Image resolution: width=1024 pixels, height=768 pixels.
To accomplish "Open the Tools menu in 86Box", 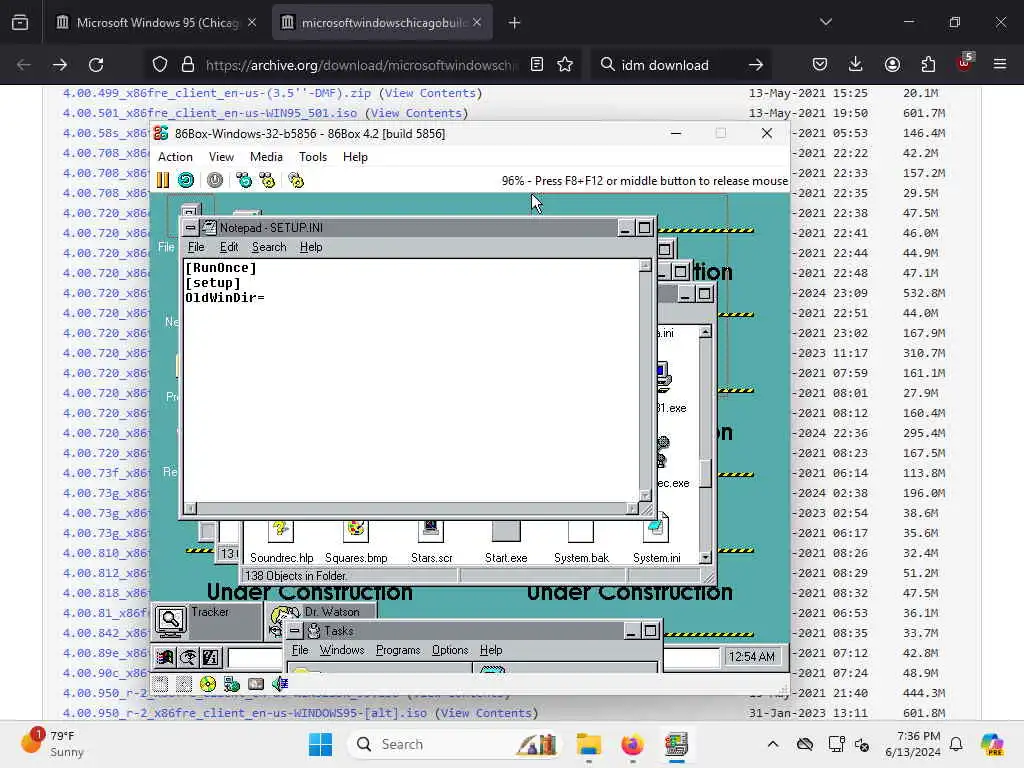I will (x=313, y=157).
